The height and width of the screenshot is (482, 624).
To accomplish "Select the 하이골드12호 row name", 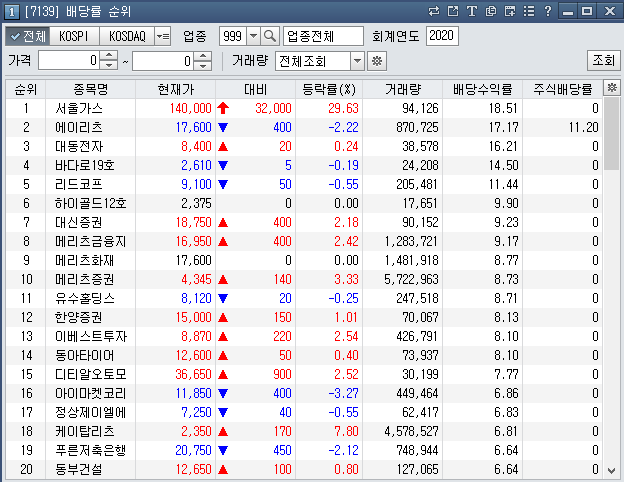I will tap(91, 203).
